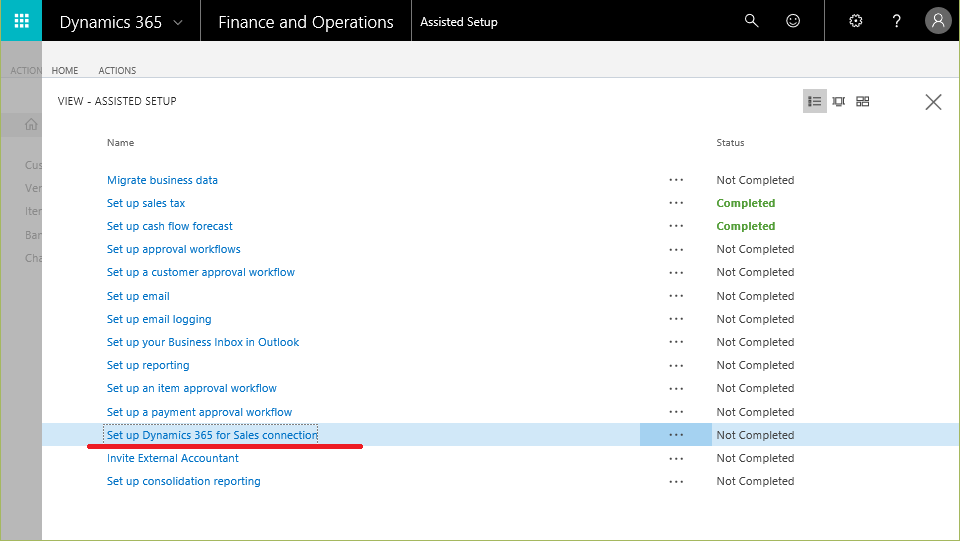Select the tall tiles view icon
The width and height of the screenshot is (960, 541).
[x=838, y=101]
